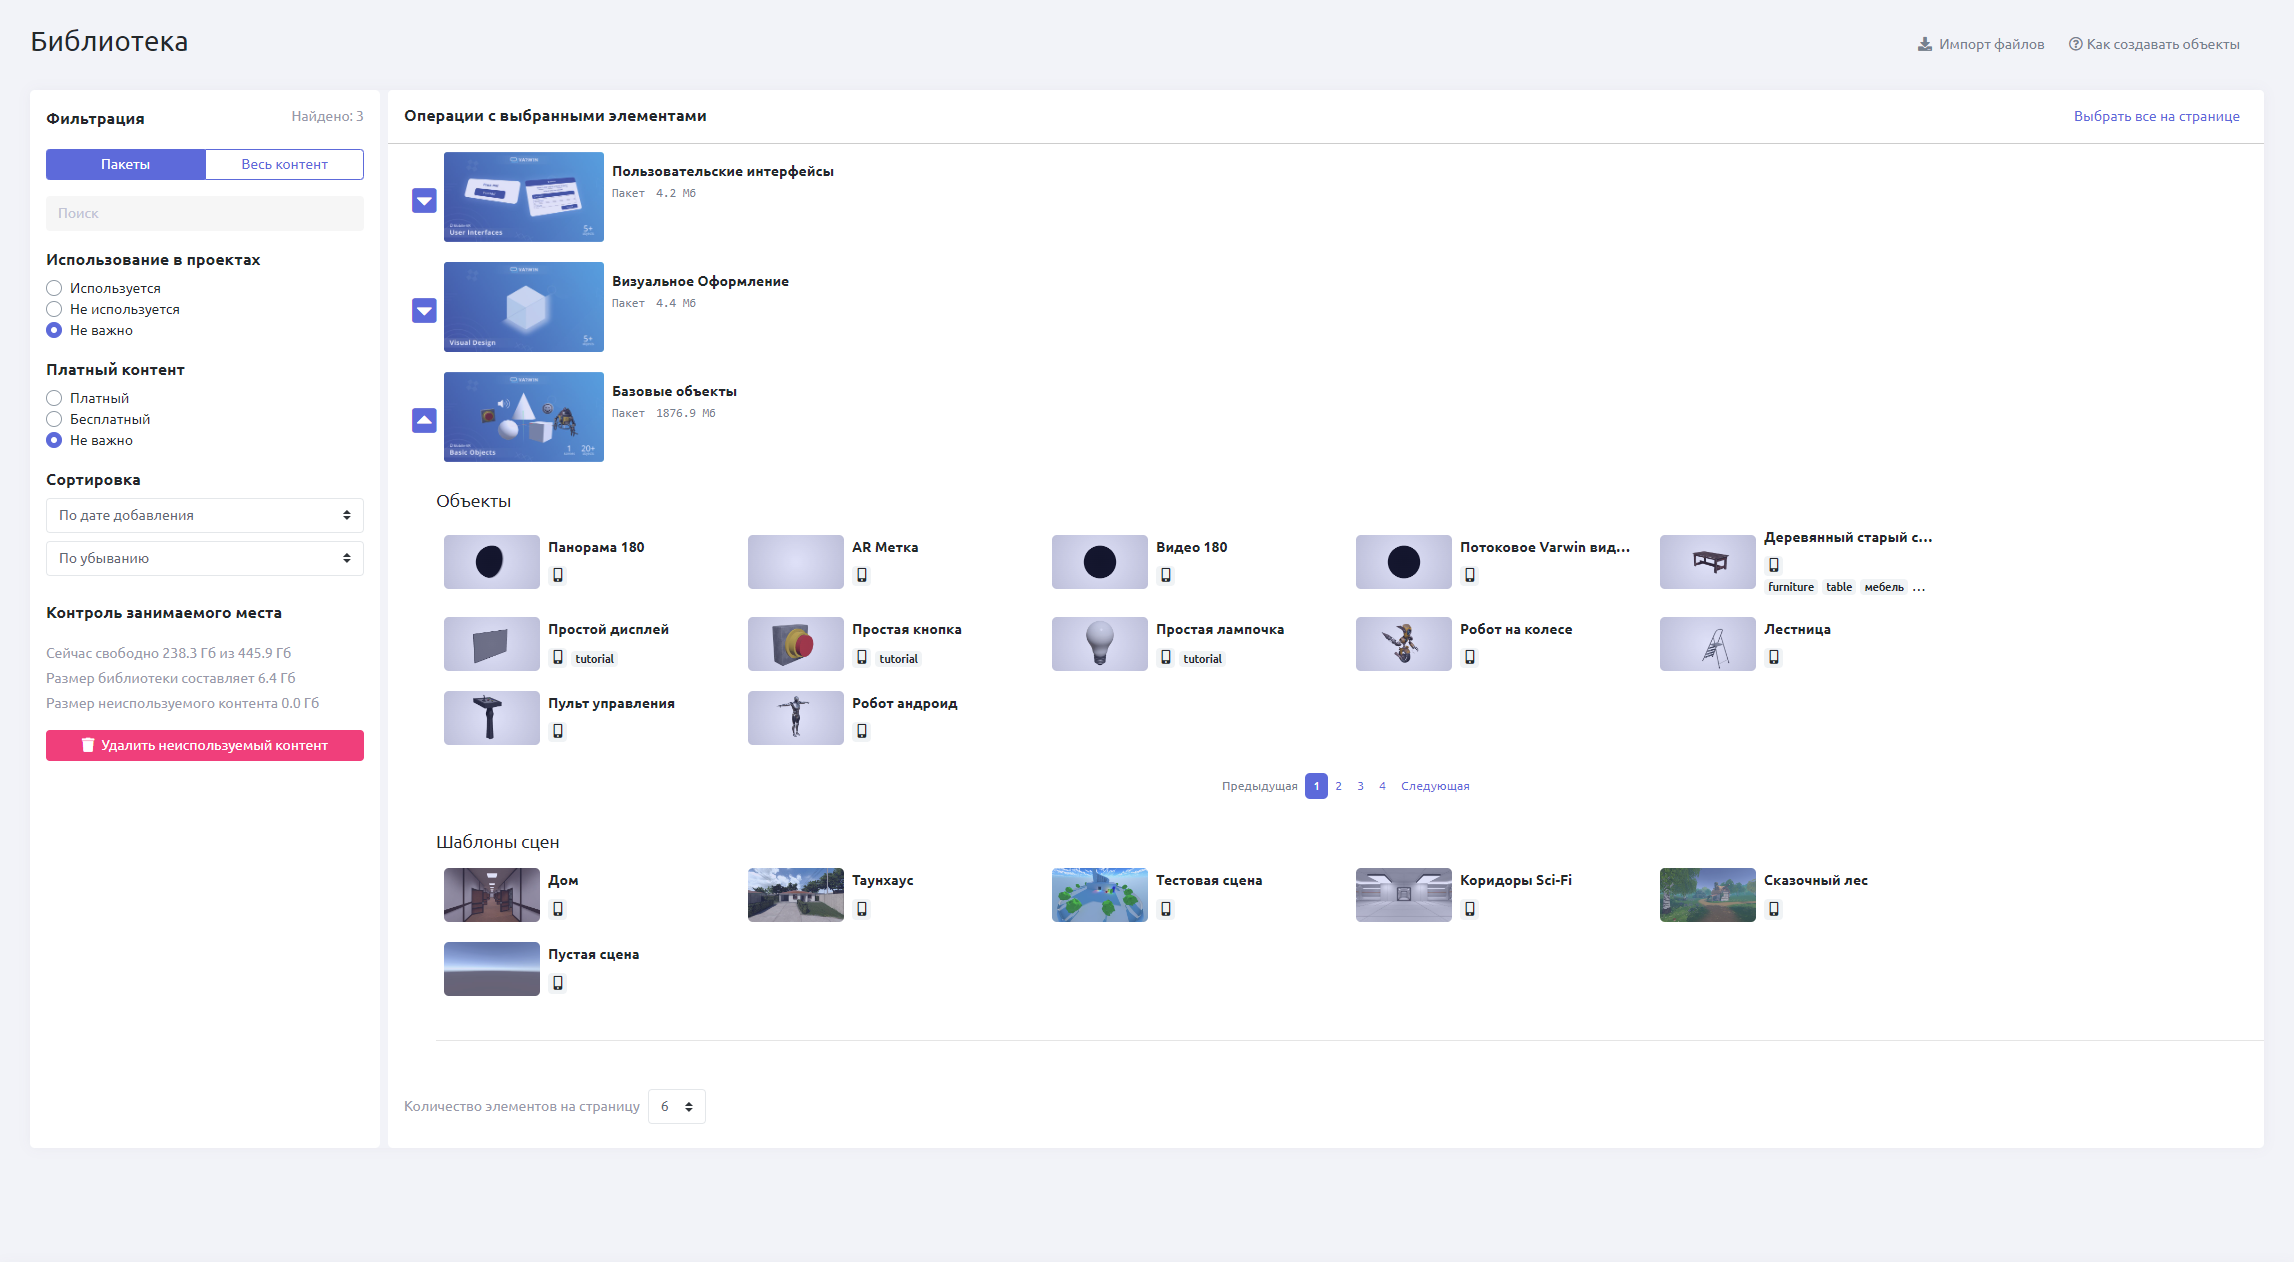2294x1262 pixels.
Task: Open the items-per-page count selector
Action: click(x=677, y=1106)
